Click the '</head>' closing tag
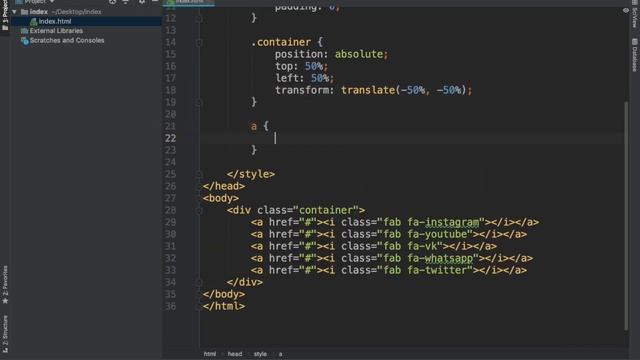 coord(224,187)
